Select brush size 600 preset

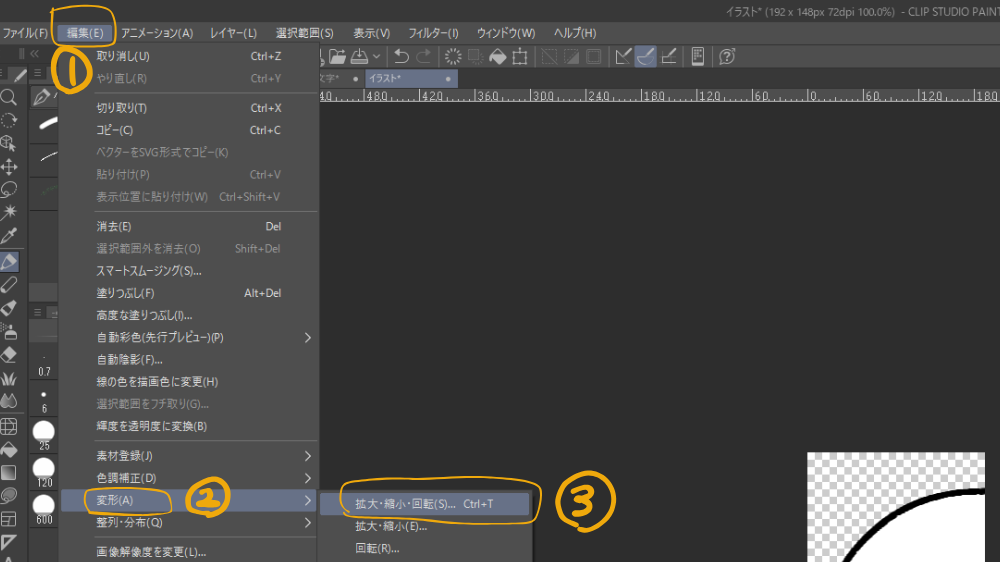click(x=44, y=510)
